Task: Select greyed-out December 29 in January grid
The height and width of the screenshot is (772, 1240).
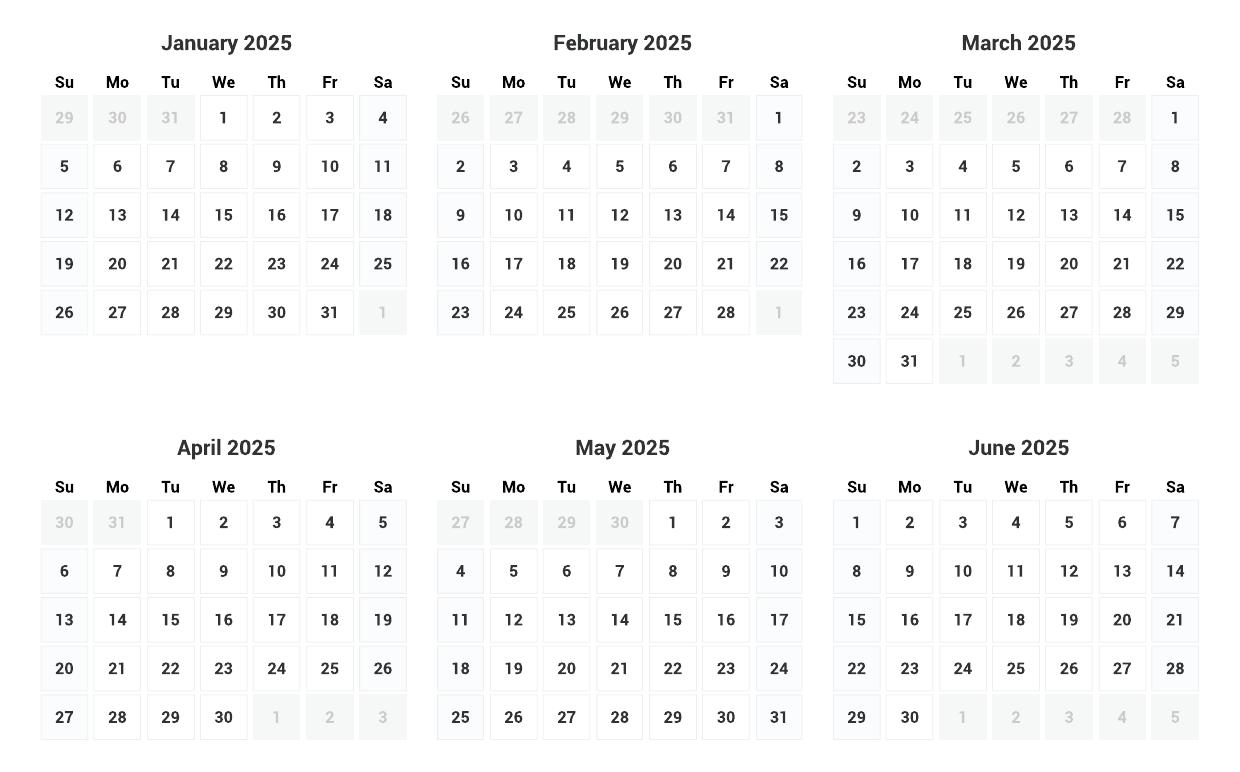Action: (x=64, y=118)
